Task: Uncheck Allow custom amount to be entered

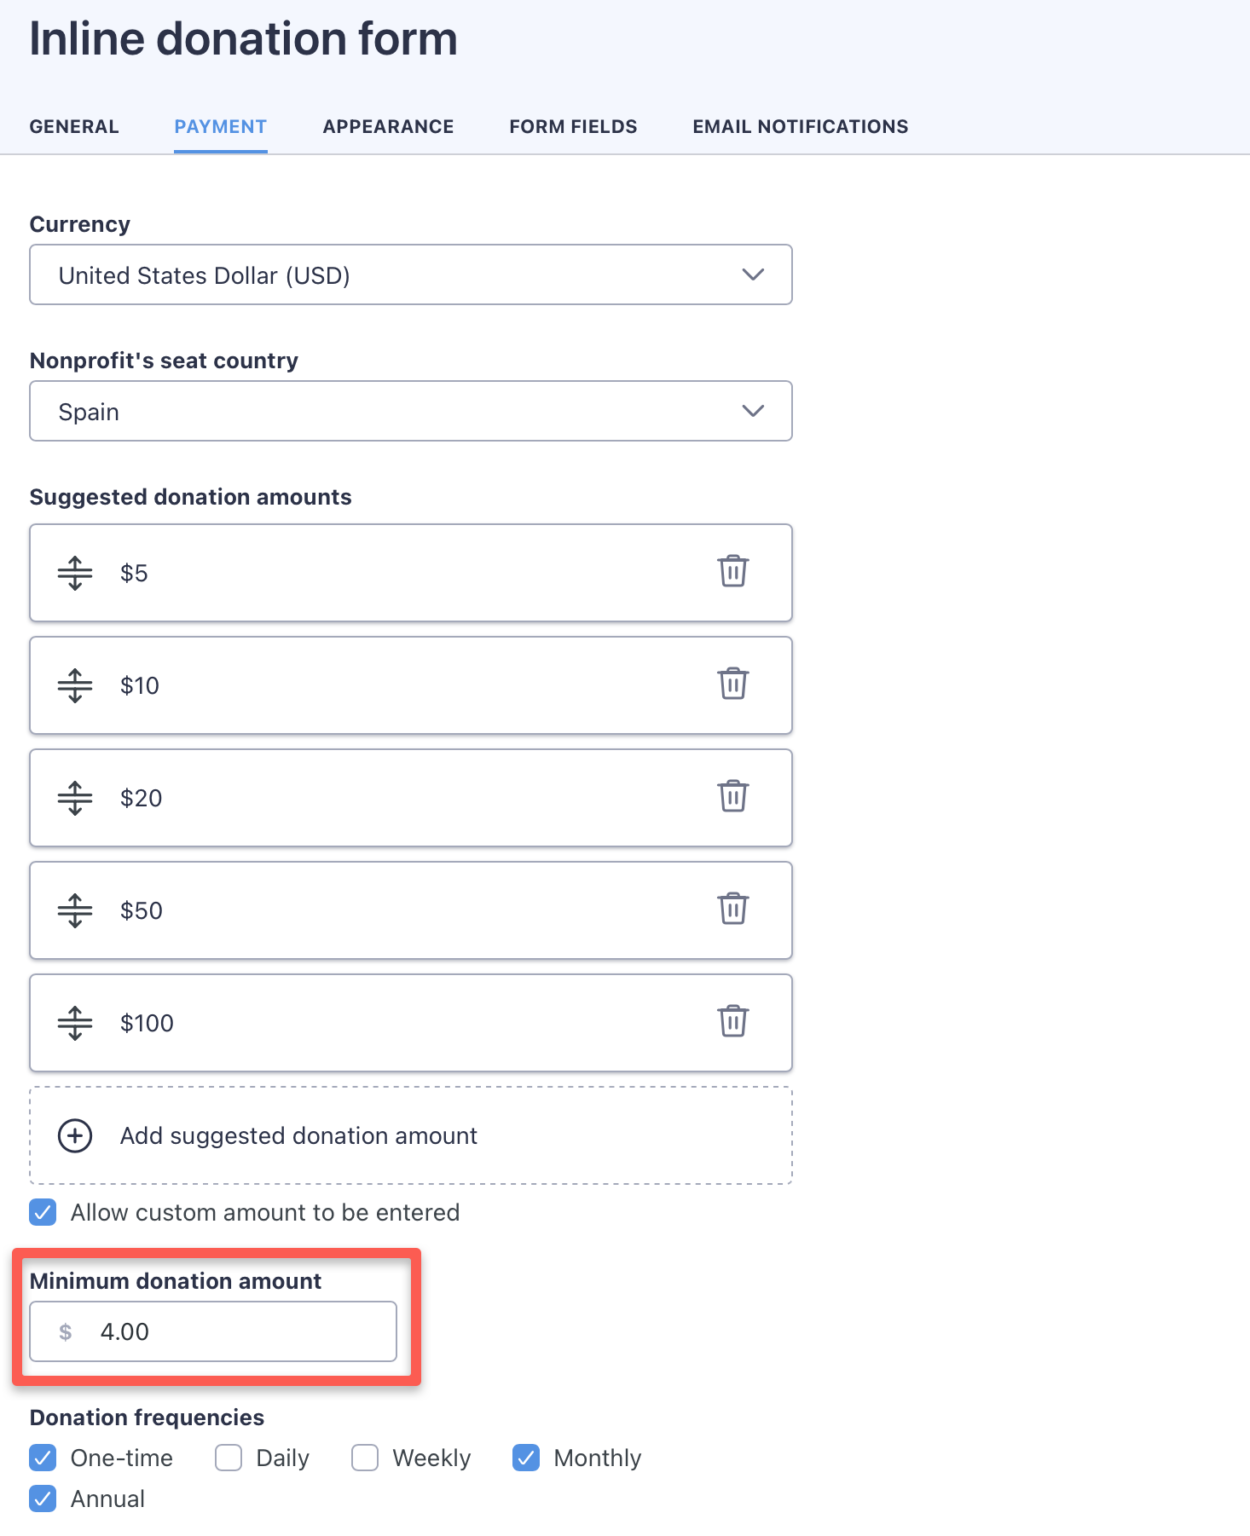Action: 42,1212
